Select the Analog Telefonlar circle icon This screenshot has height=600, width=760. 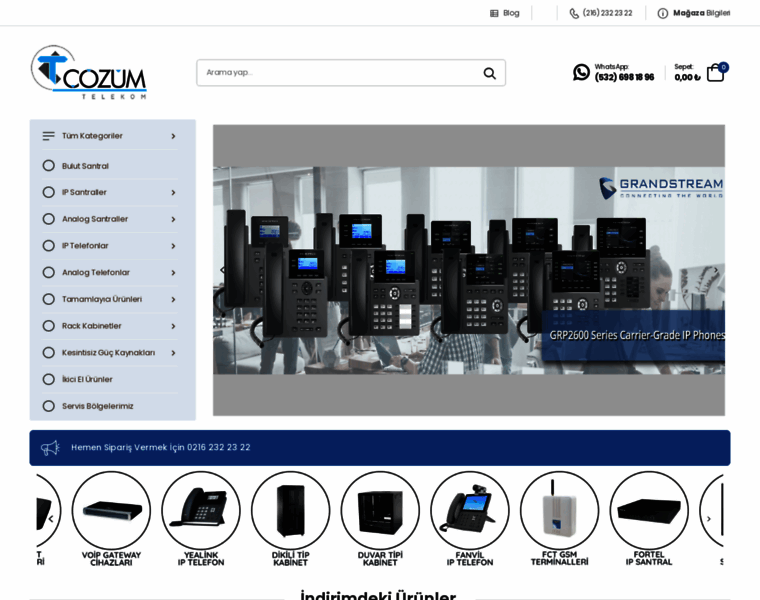point(48,272)
